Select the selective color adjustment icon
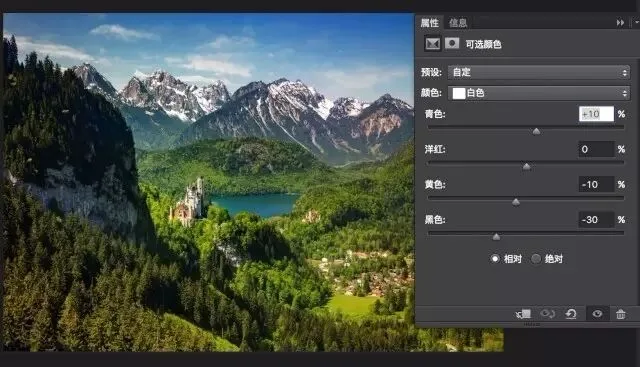 tap(433, 43)
